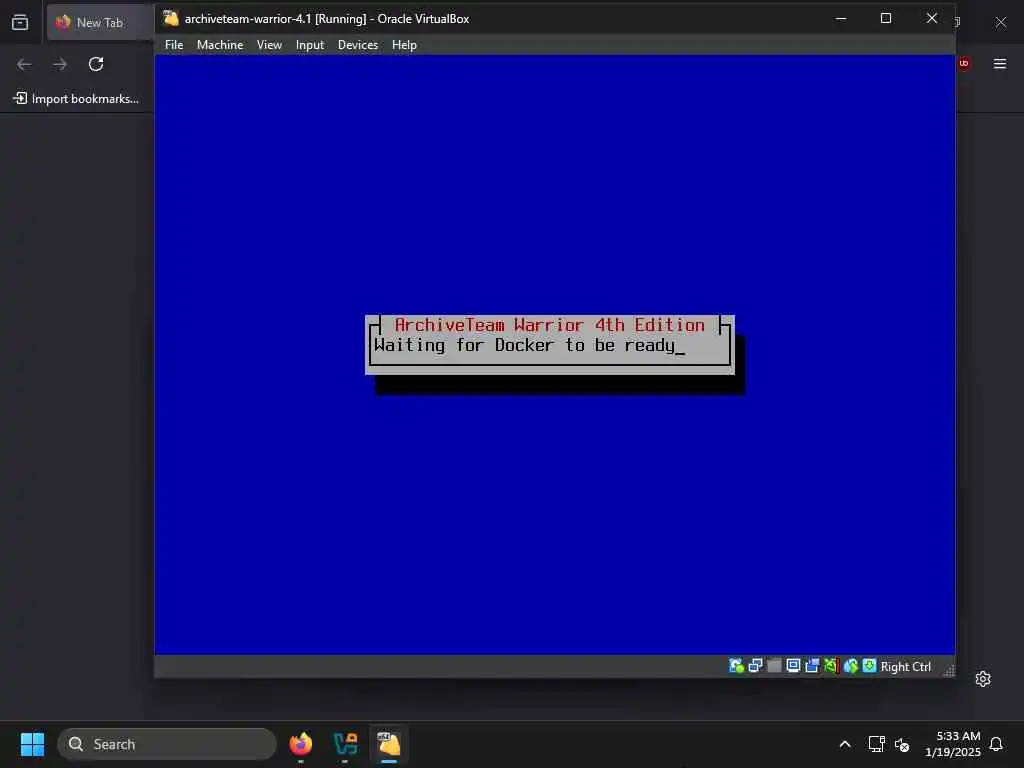Open Firefox from the taskbar
This screenshot has height=768, width=1024.
click(301, 744)
